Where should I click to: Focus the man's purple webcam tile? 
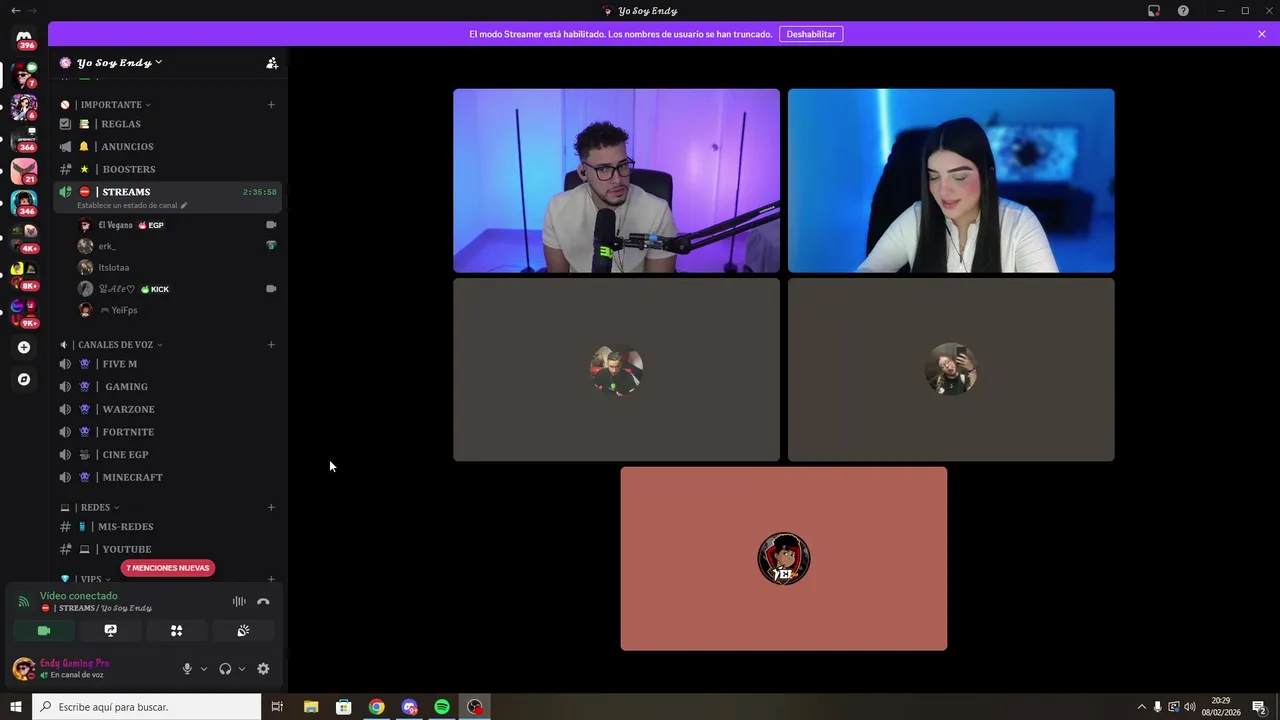(616, 181)
